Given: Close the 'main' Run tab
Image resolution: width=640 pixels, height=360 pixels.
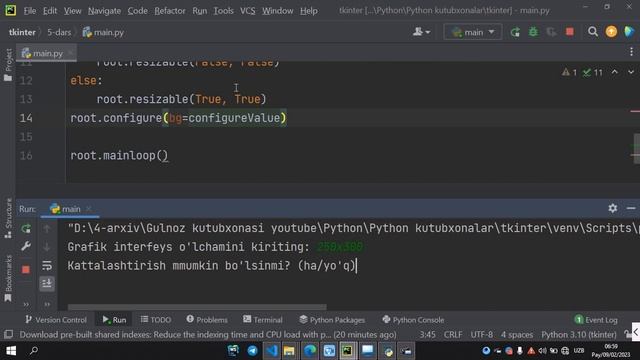Looking at the screenshot, I should pos(88,209).
